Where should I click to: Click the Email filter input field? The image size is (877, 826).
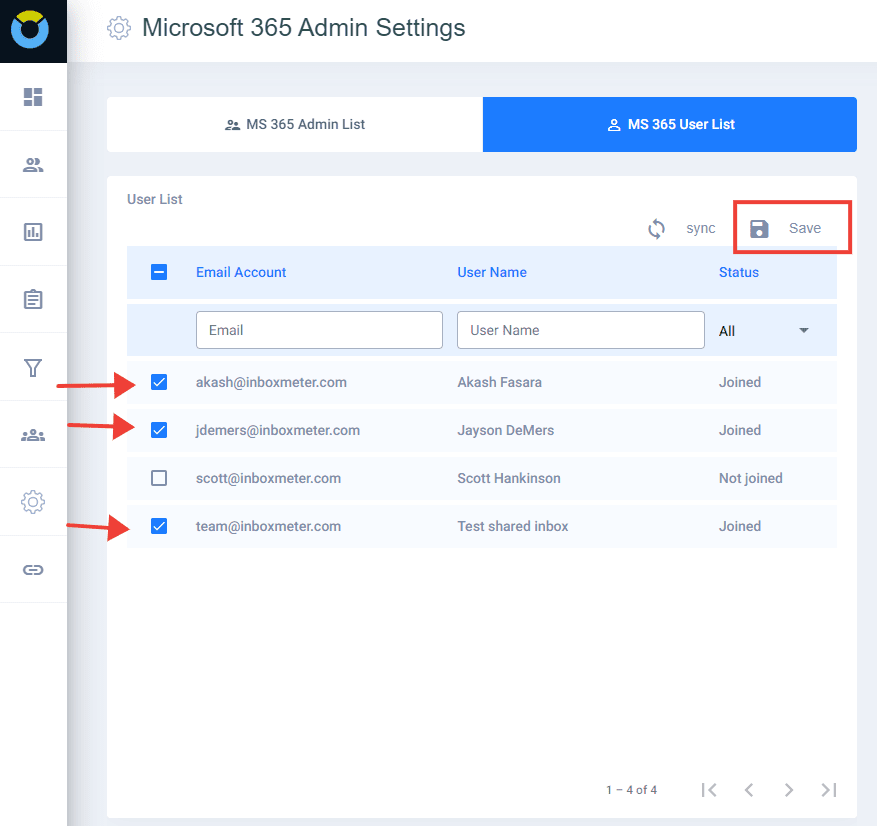click(x=318, y=330)
